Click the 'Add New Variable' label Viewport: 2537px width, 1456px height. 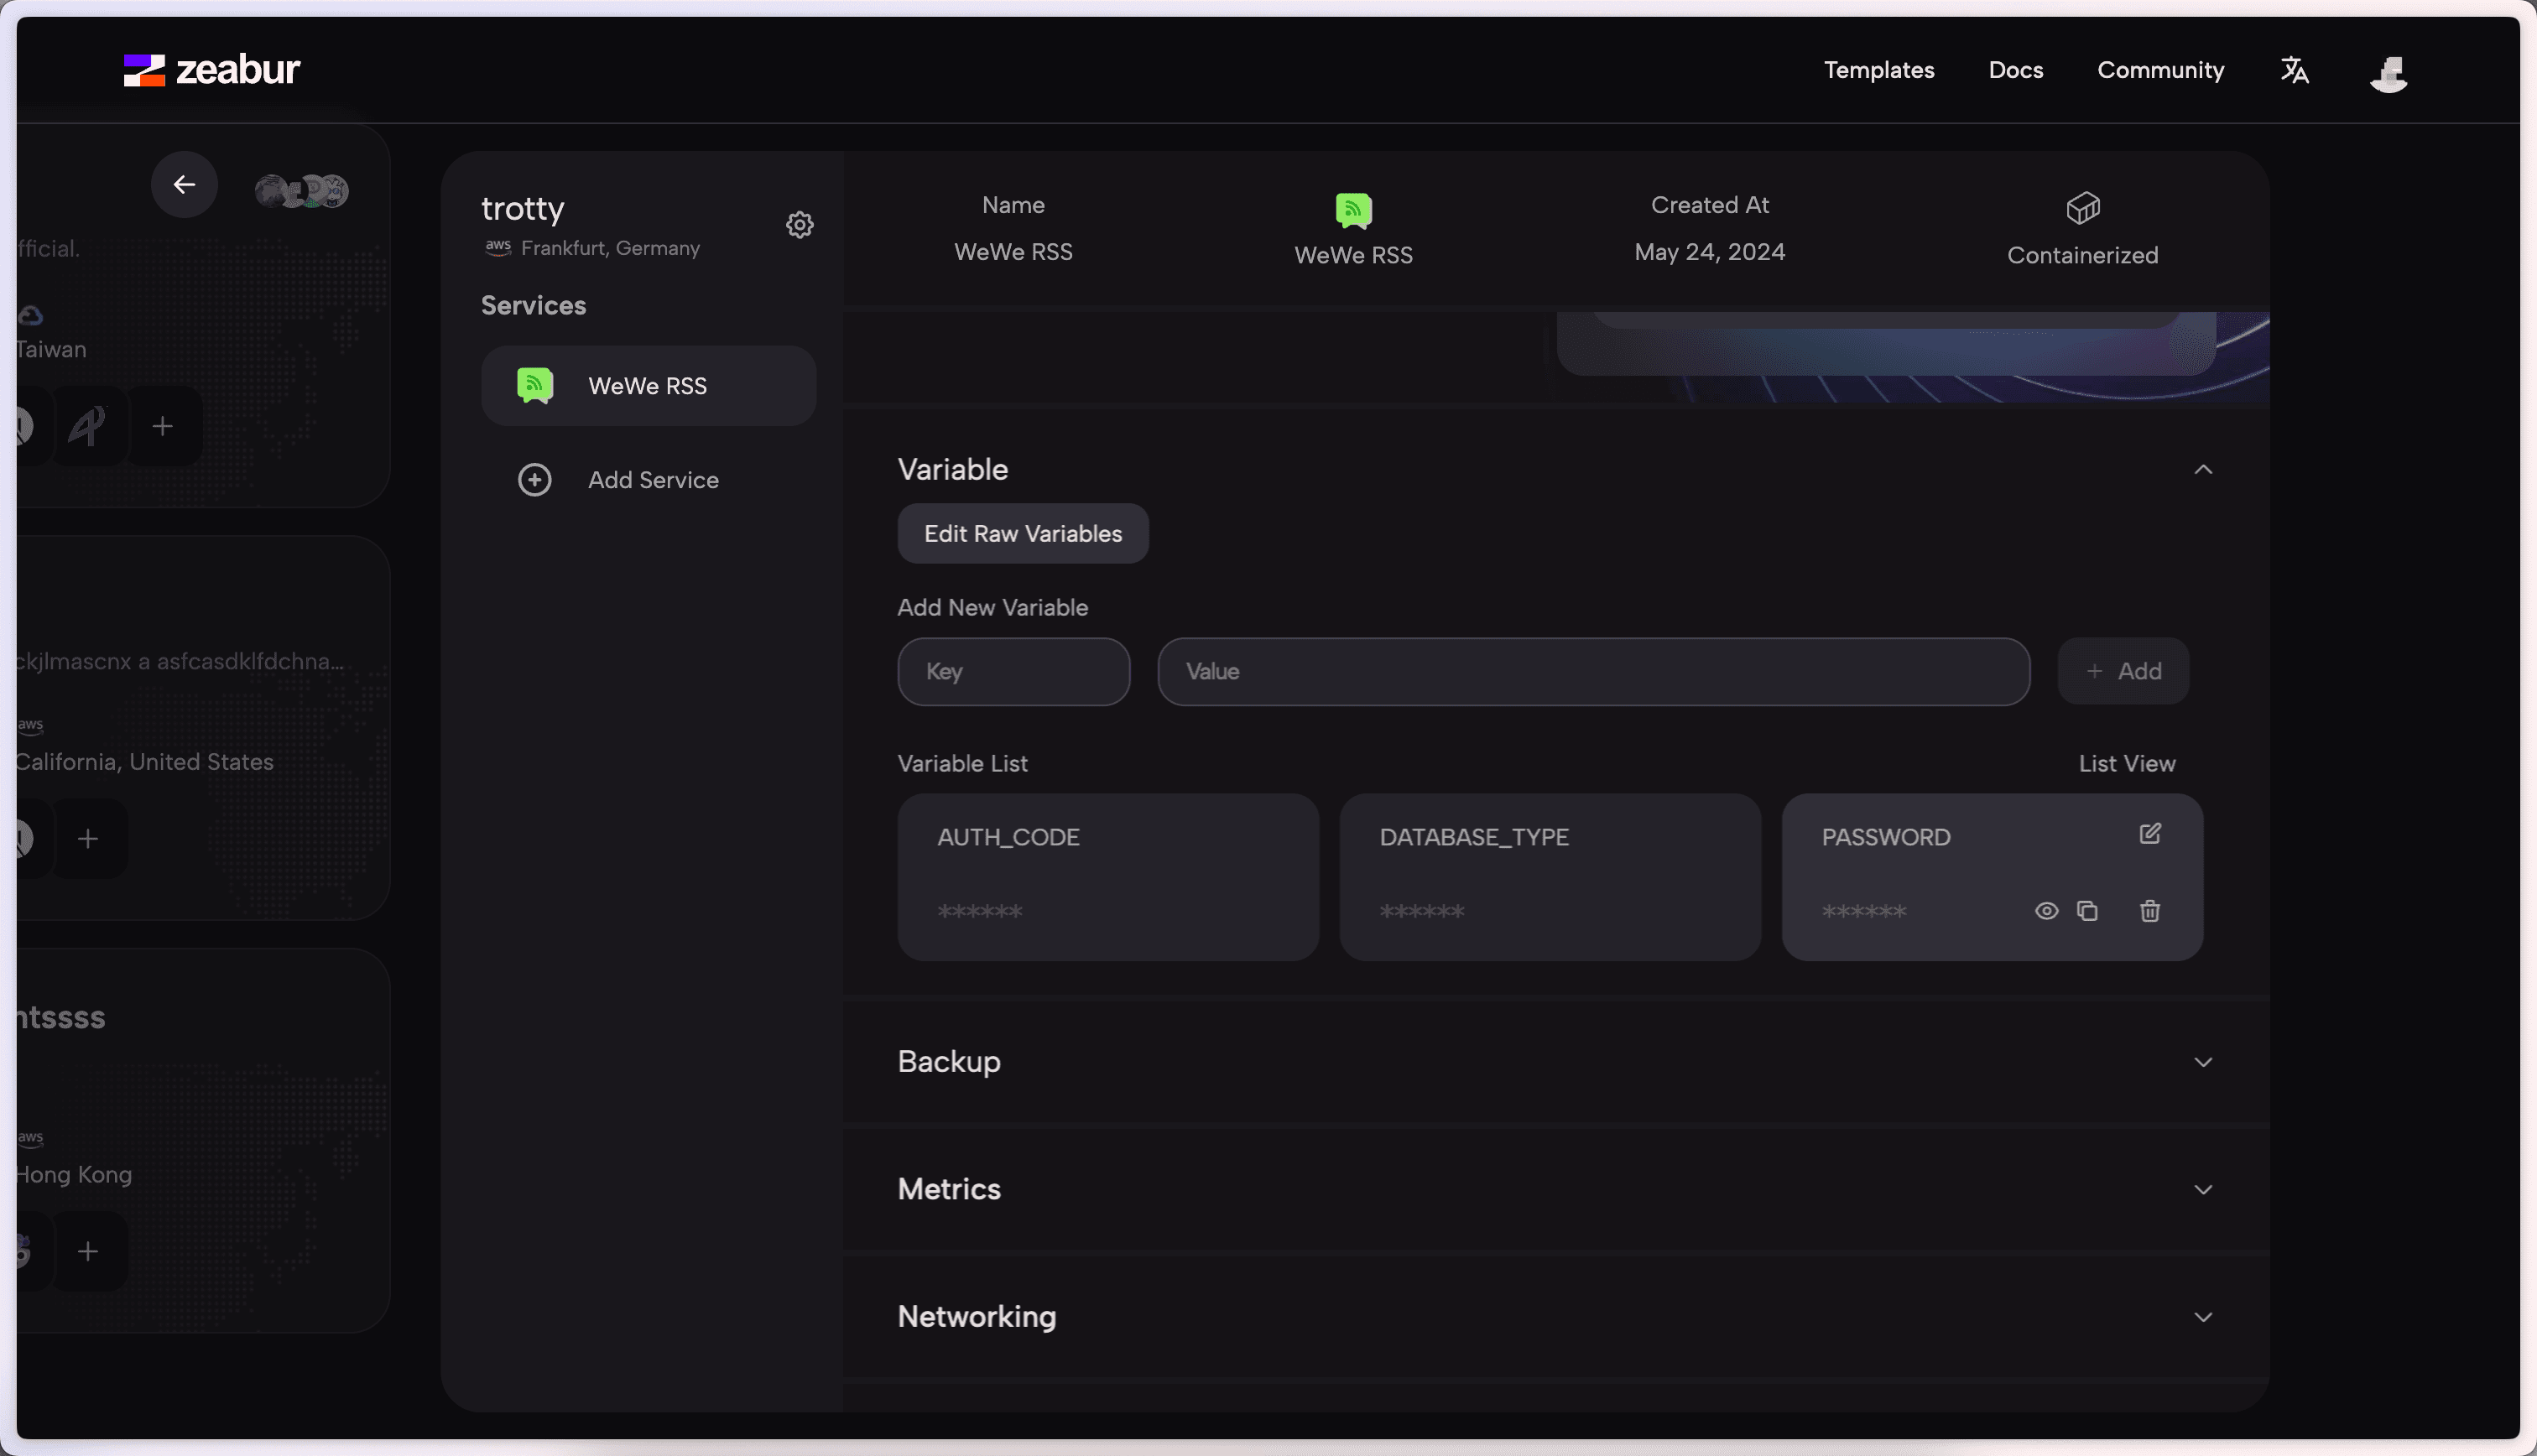tap(992, 608)
